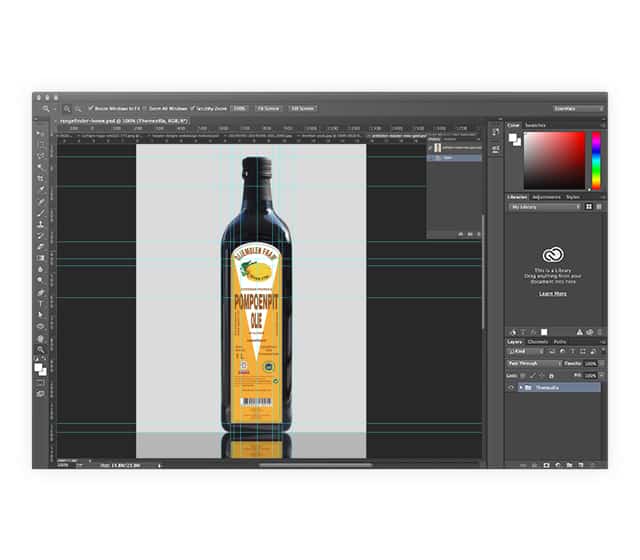
Task: Switch Libraries panel to grid view
Action: pyautogui.click(x=589, y=207)
